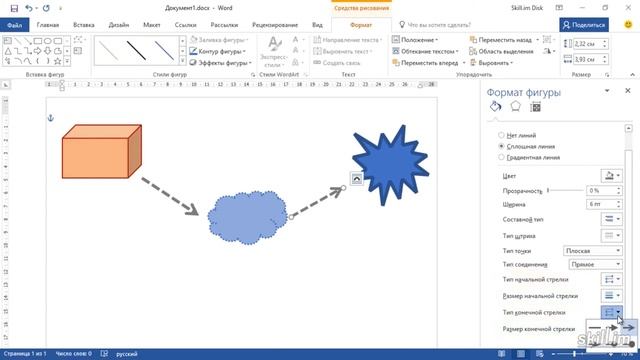640x360 pixels.
Task: Switch to Read Mode view in status bar
Action: point(502,354)
